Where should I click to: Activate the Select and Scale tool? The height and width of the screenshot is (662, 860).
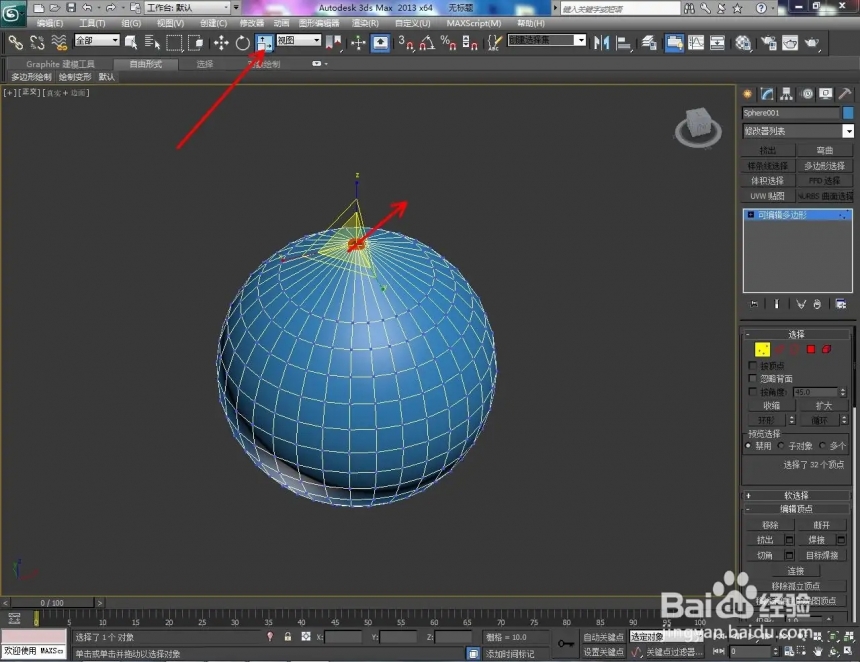(x=264, y=43)
